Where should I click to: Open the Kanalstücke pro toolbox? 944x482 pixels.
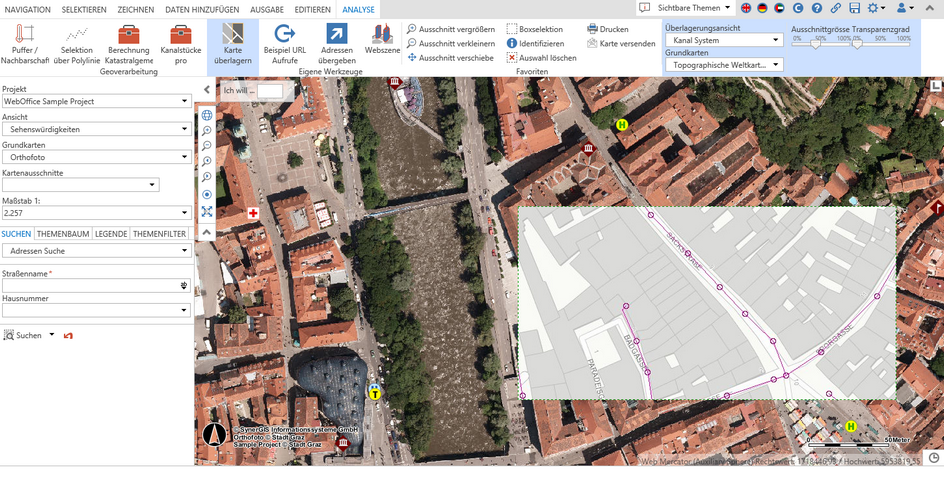click(x=180, y=46)
